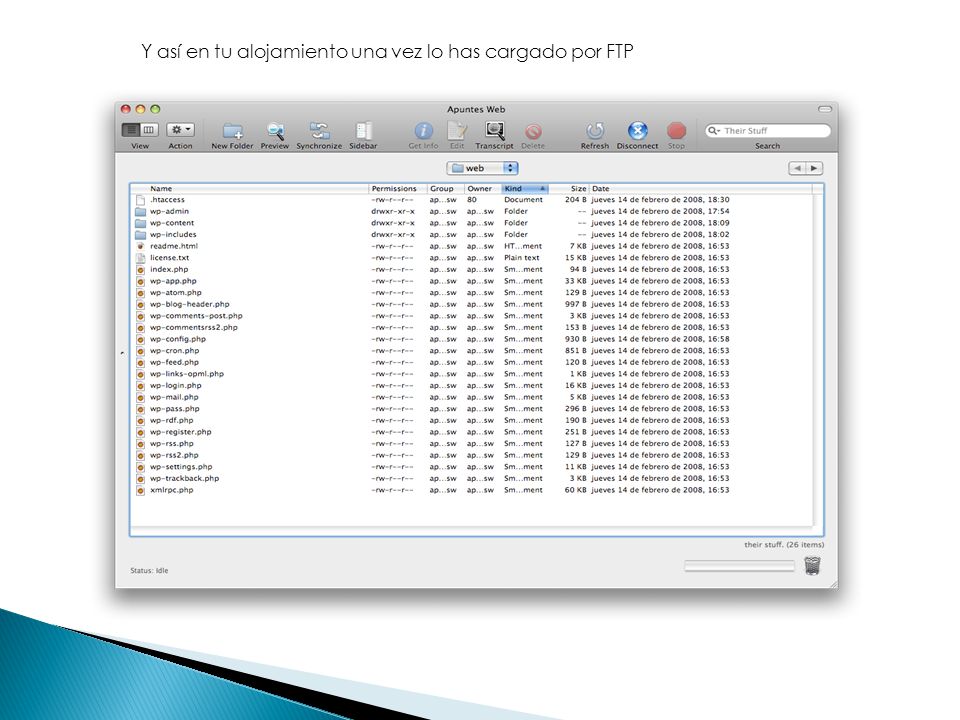Click the trash can icon
The height and width of the screenshot is (720, 960).
[x=812, y=566]
